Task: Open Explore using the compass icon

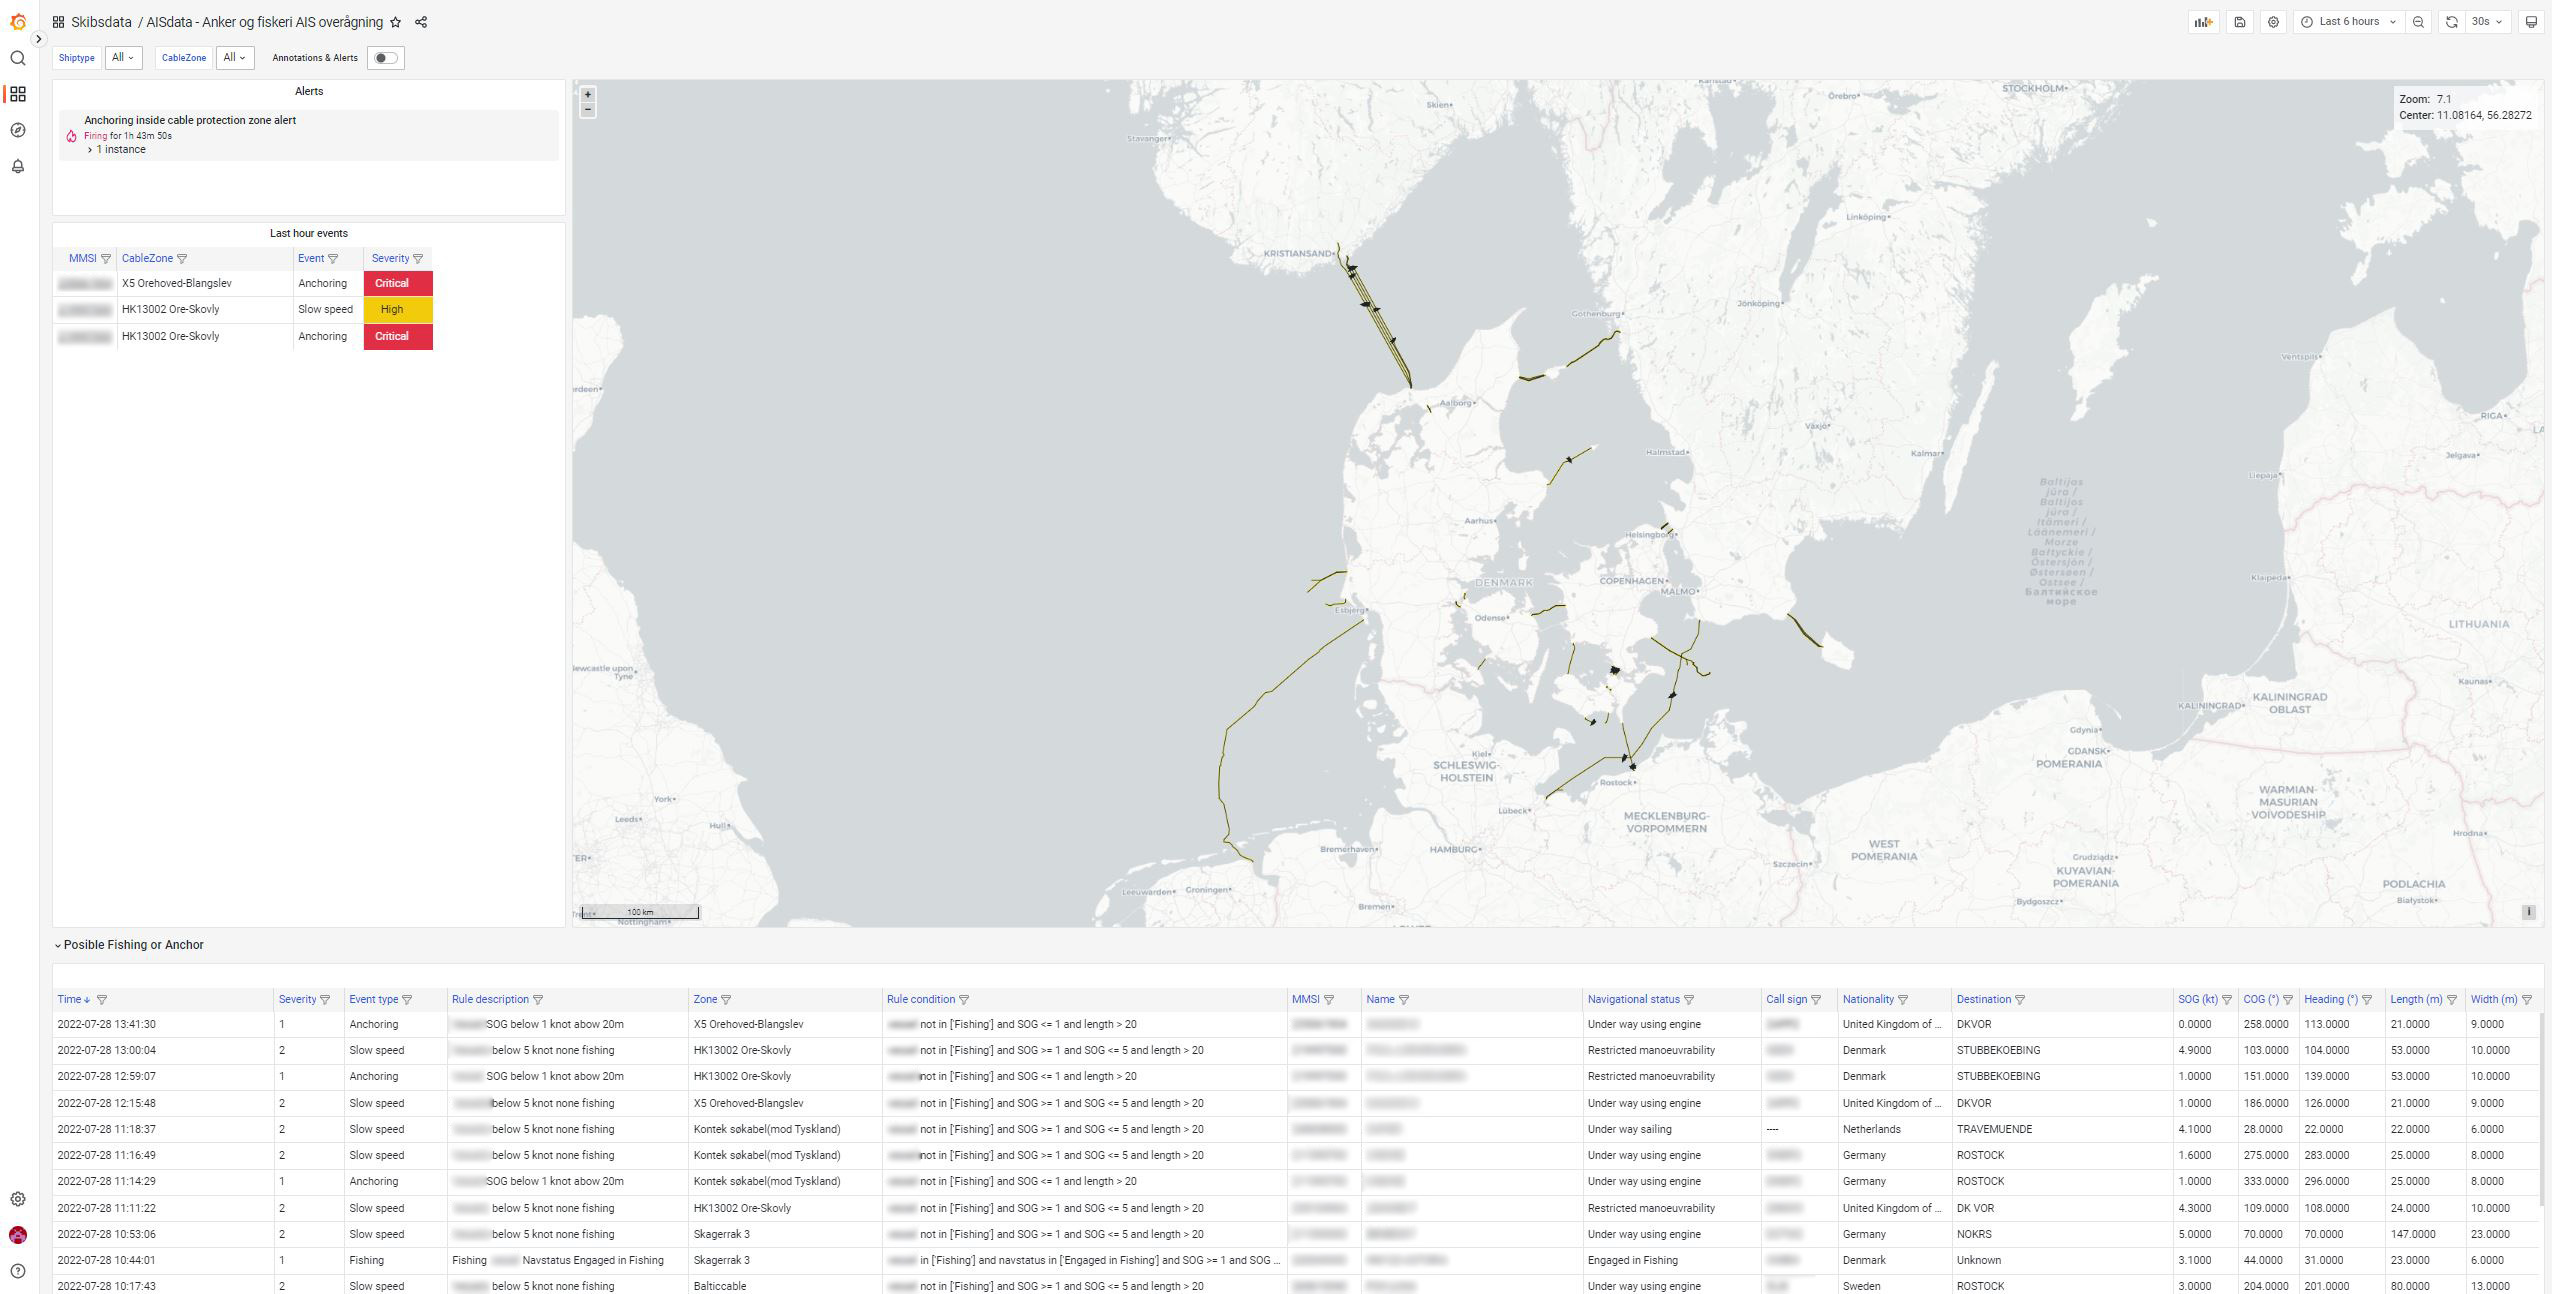Action: coord(17,130)
